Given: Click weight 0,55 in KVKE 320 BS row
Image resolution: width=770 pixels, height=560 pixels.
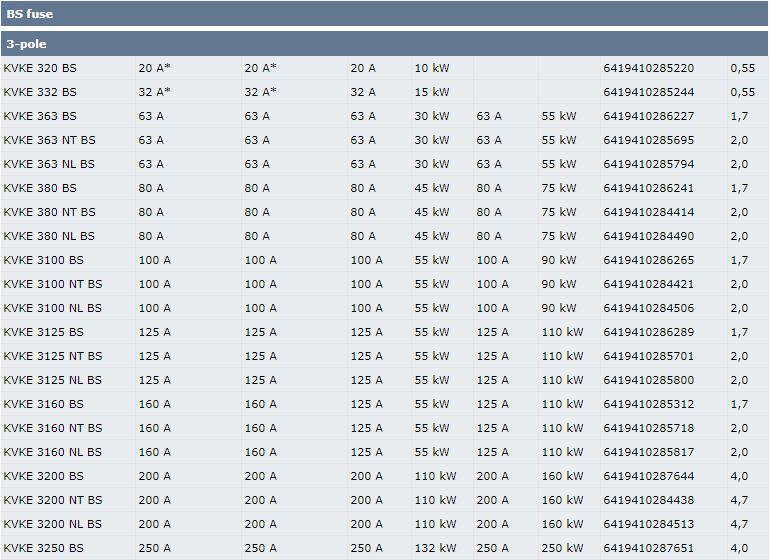Looking at the screenshot, I should click(x=742, y=68).
